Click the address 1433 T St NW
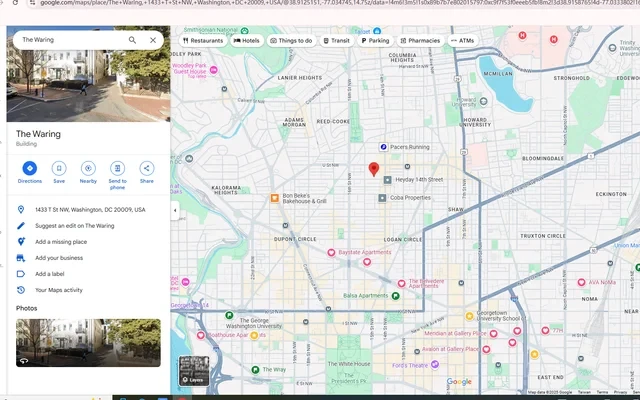This screenshot has width=640, height=400. [90, 210]
